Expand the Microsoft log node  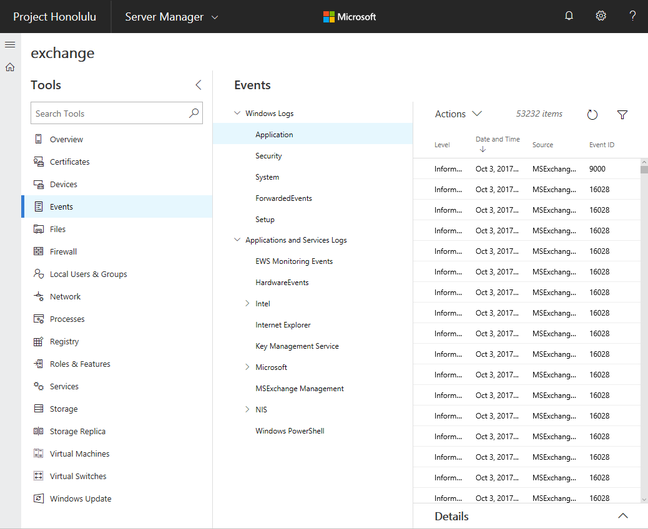pos(247,367)
